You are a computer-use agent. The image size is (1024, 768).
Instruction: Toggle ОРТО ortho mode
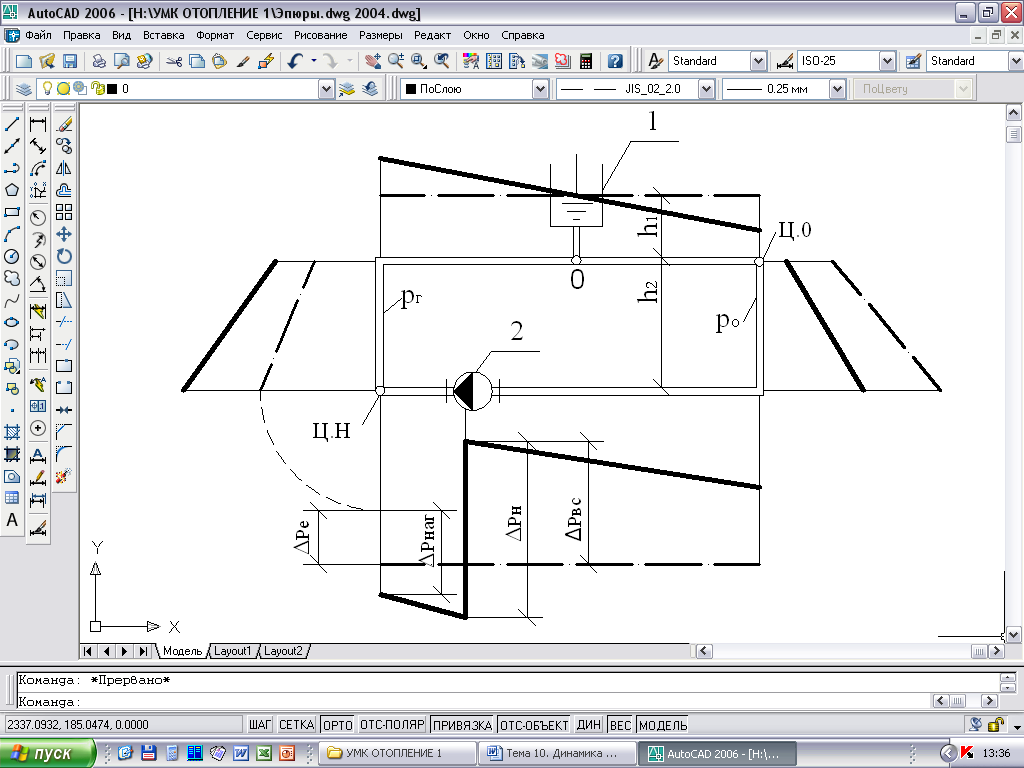338,725
